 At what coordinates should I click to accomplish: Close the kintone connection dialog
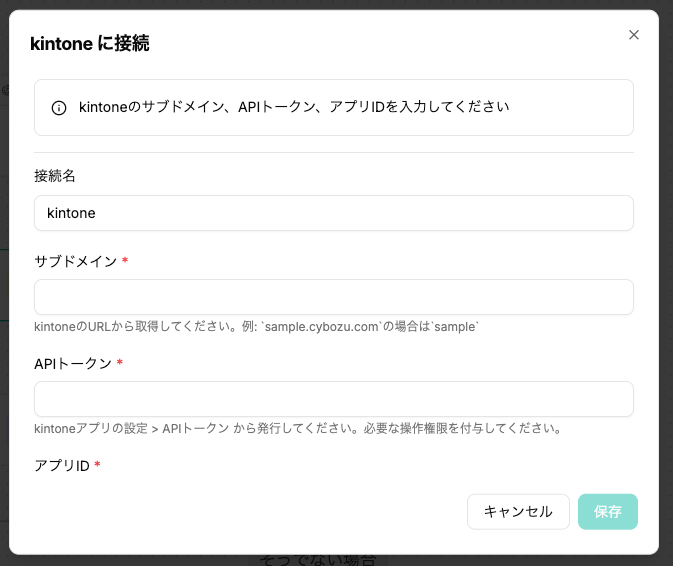tap(633, 35)
